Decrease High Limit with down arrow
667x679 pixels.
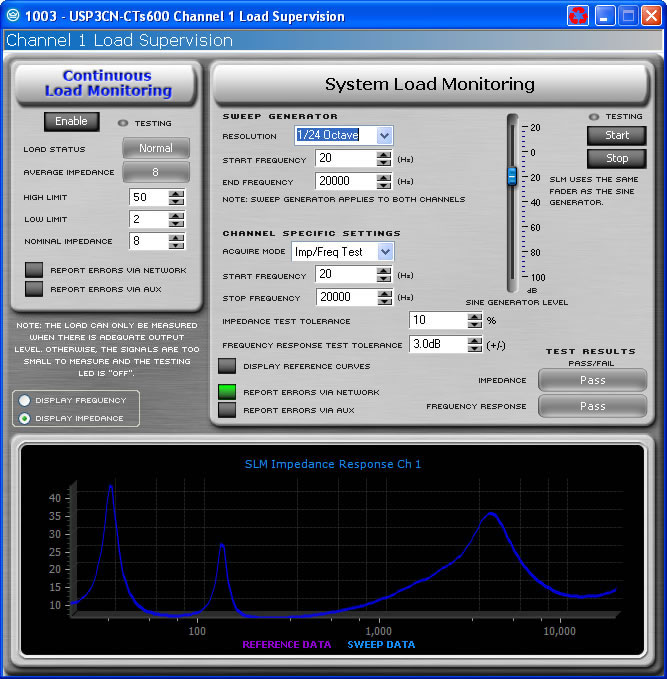[x=176, y=201]
